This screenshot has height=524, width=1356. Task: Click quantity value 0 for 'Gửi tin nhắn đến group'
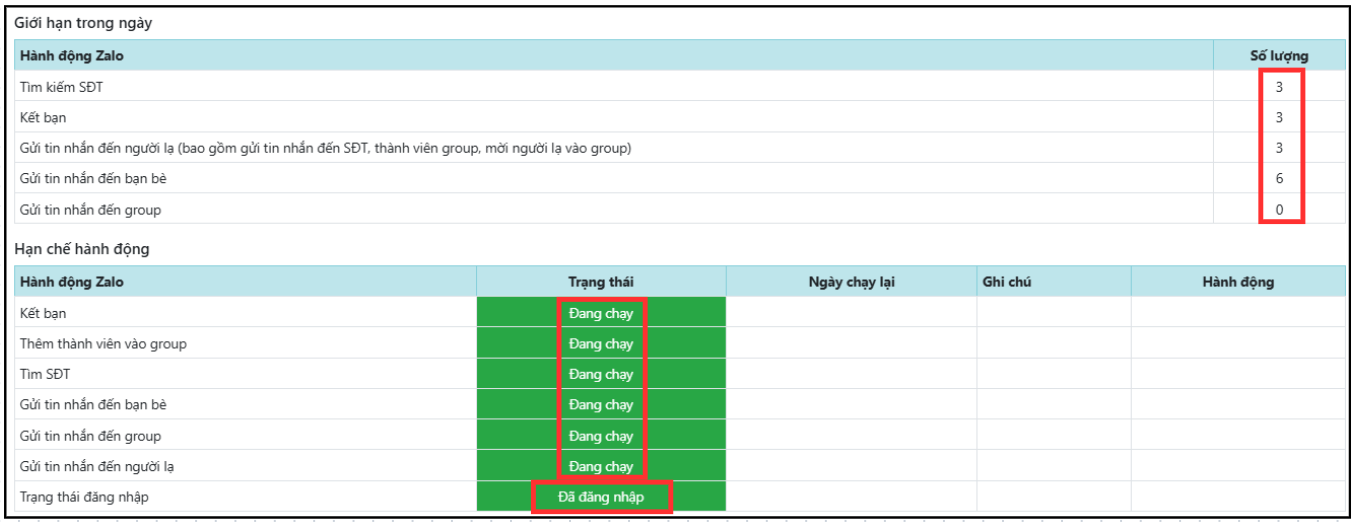click(x=1278, y=210)
